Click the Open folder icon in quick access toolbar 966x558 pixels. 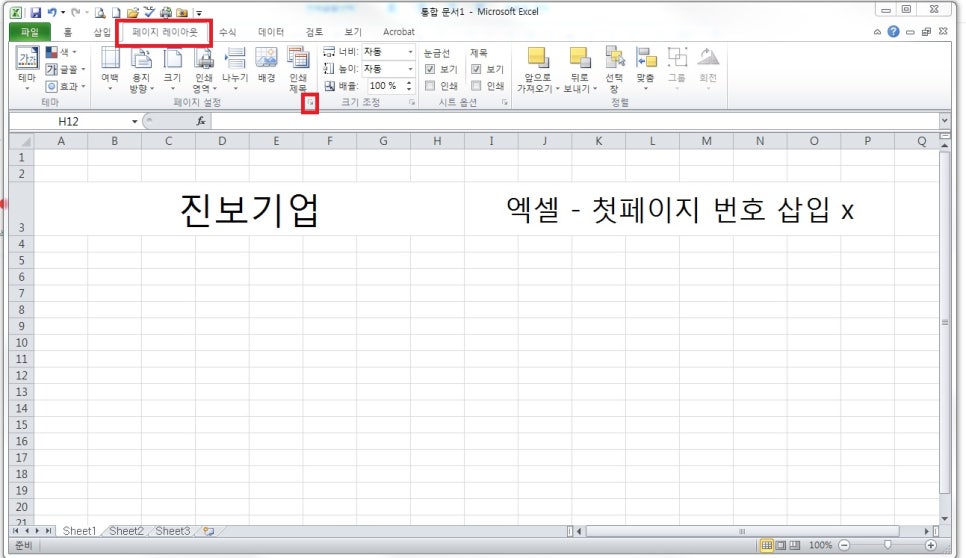[132, 12]
